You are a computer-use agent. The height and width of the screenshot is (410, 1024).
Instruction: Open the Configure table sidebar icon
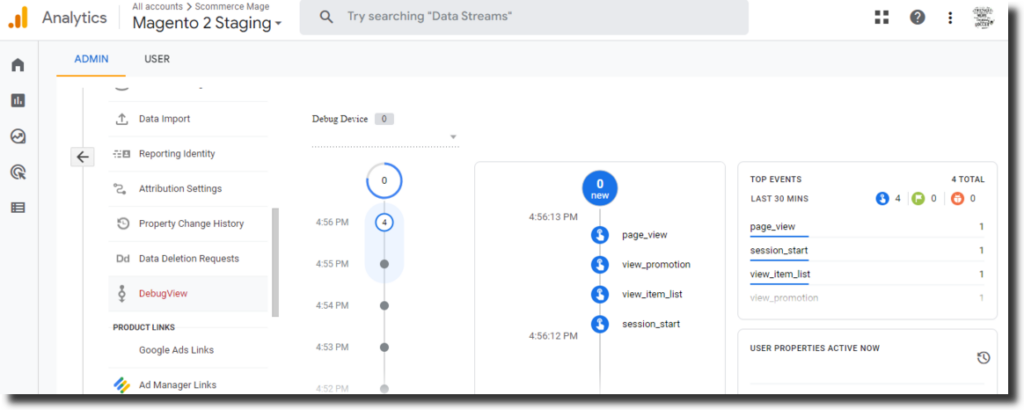click(18, 208)
